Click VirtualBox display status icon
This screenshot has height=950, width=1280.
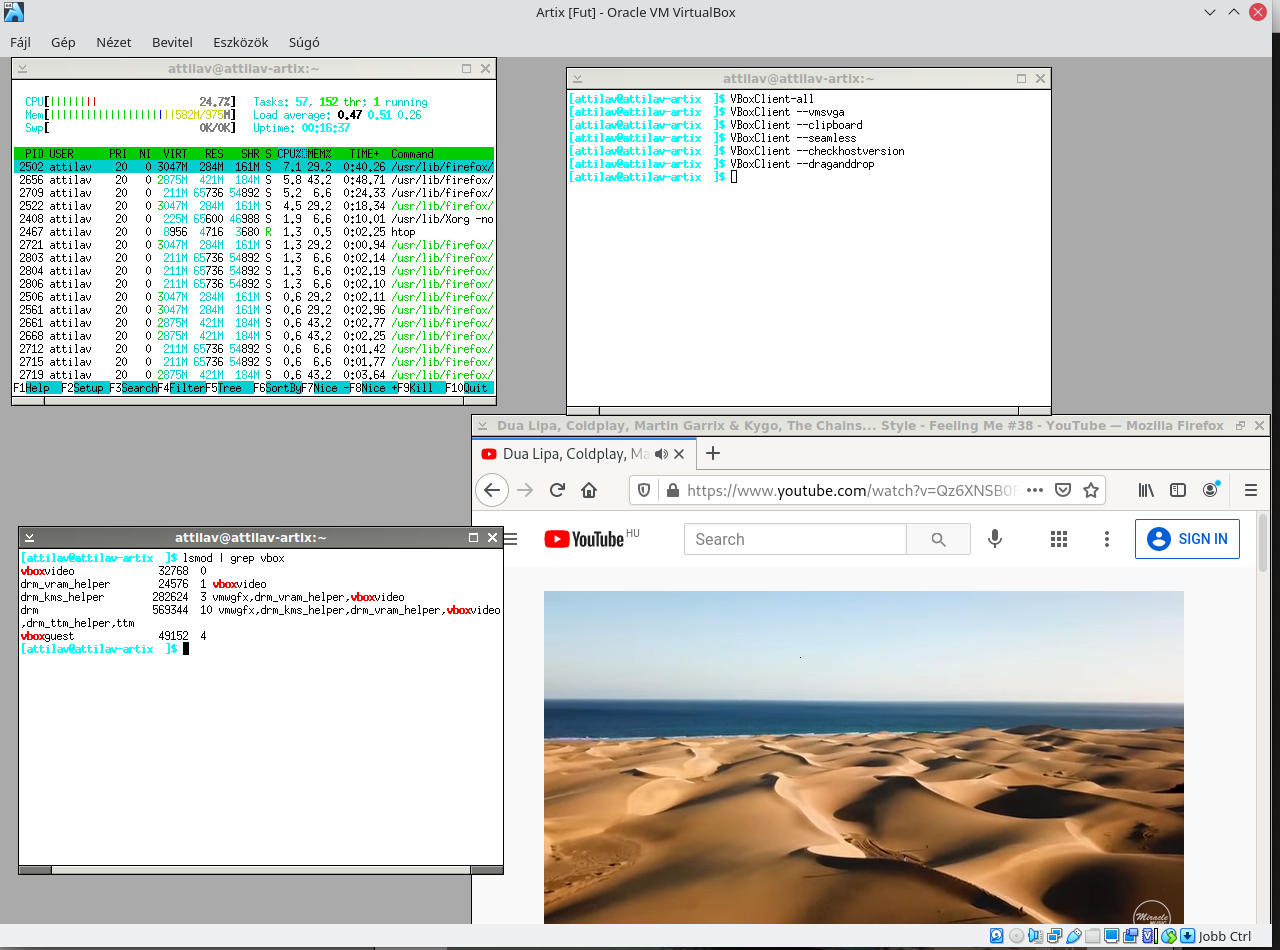(x=1111, y=936)
